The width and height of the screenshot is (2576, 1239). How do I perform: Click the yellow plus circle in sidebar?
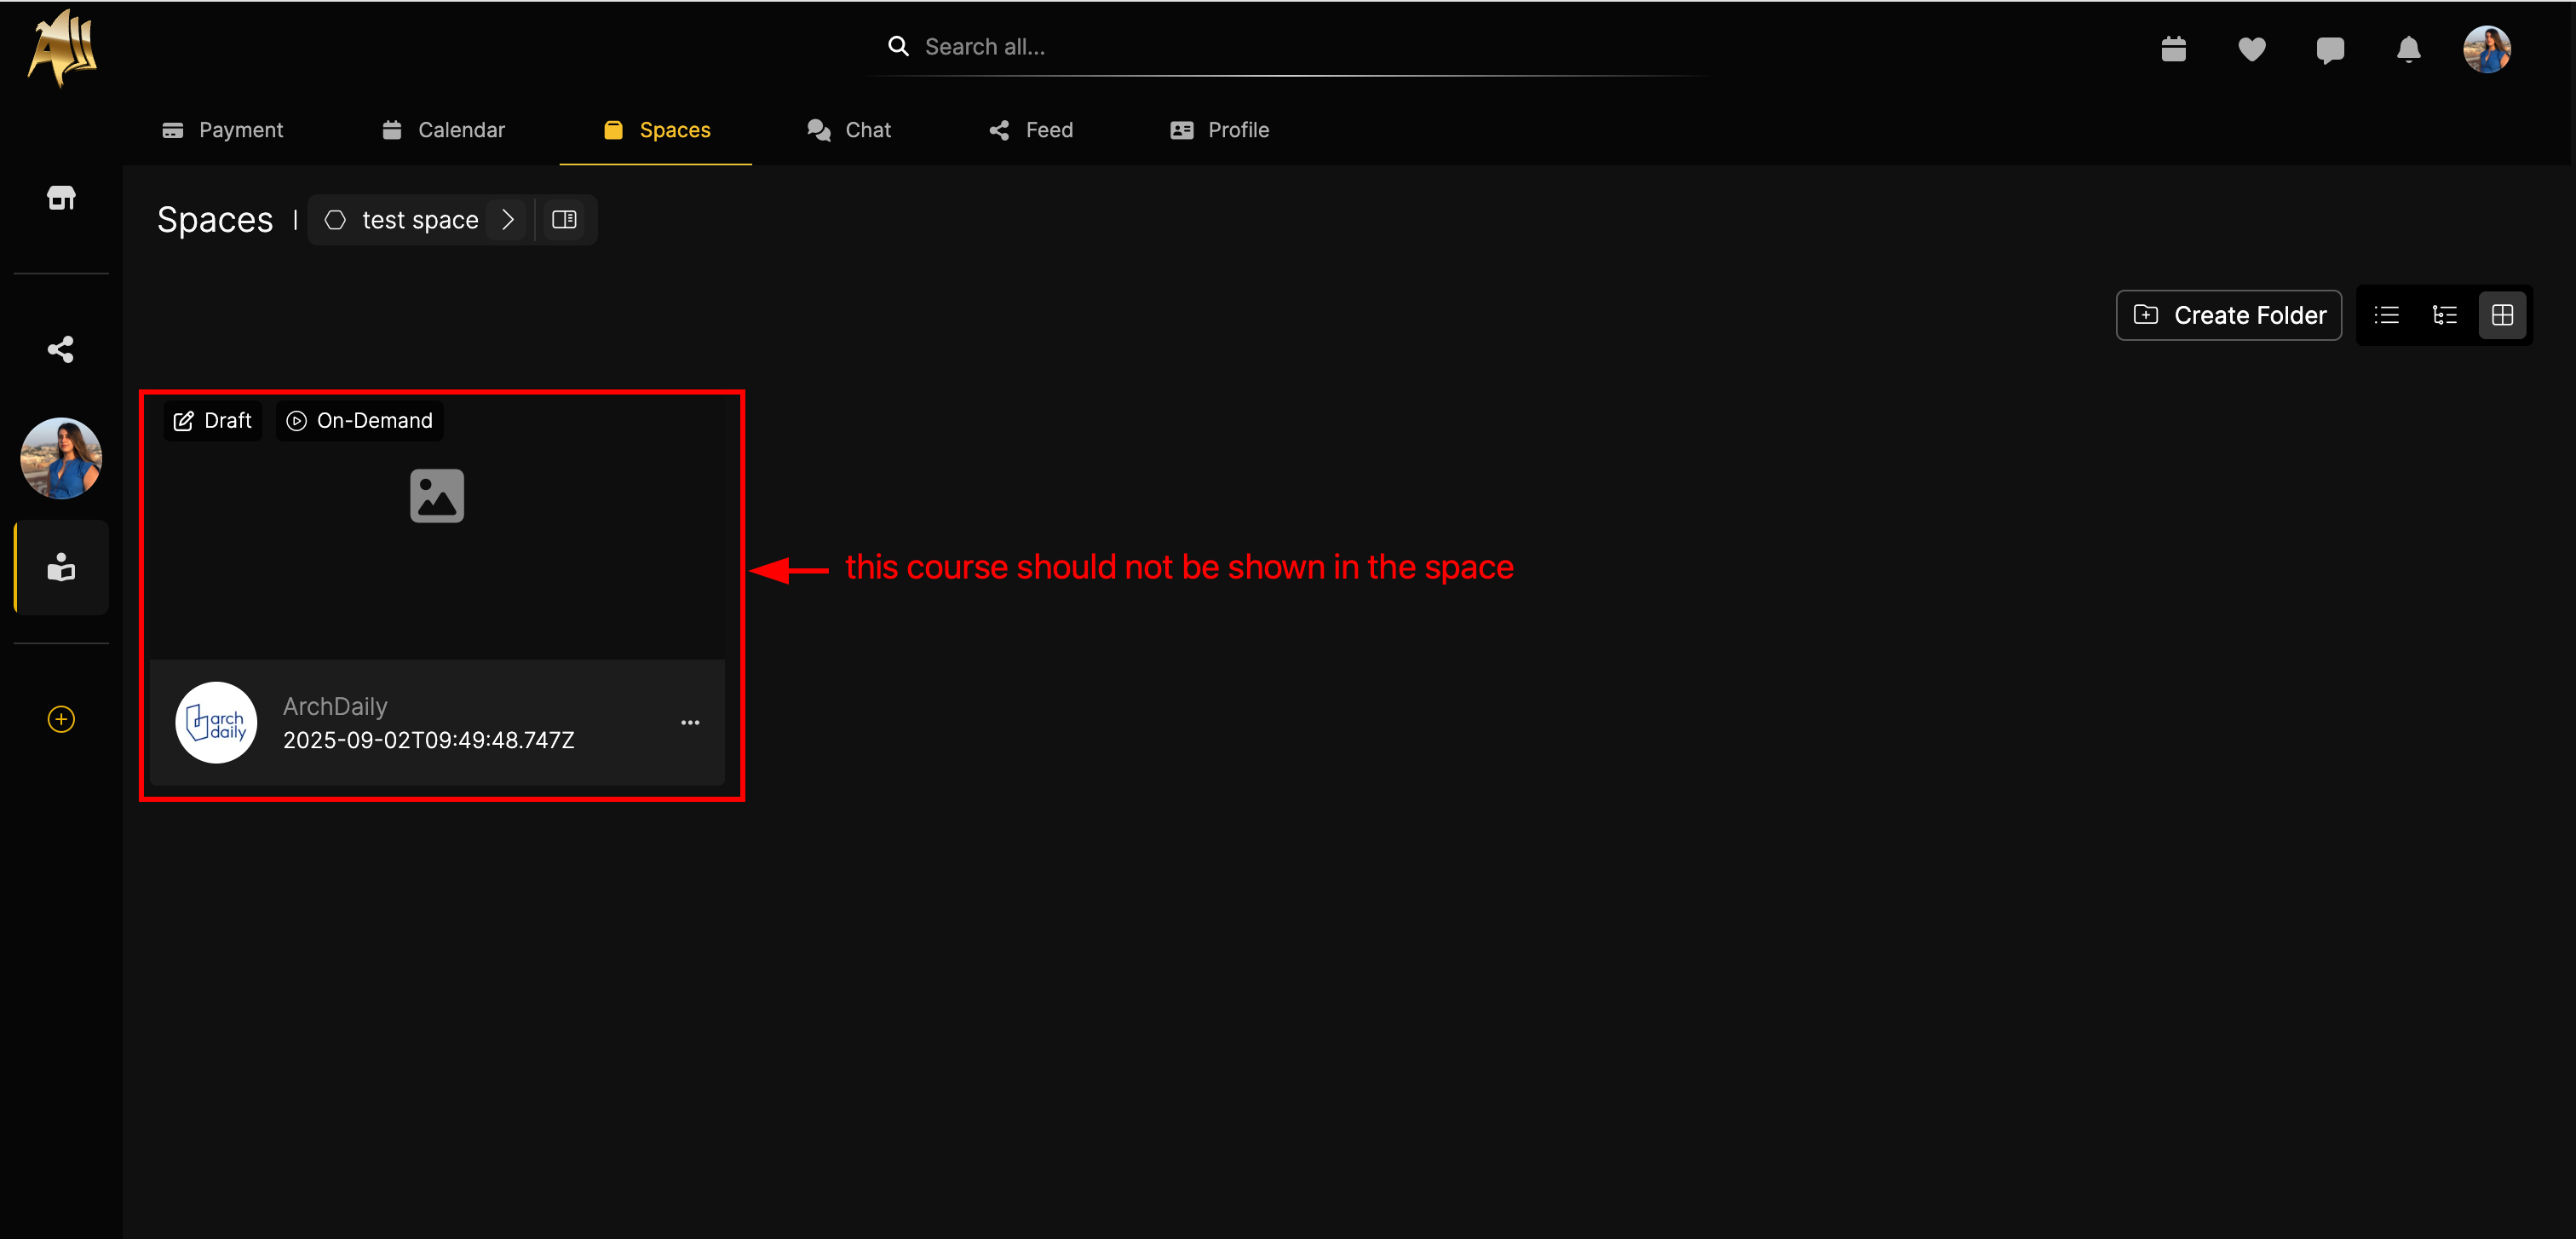click(61, 719)
